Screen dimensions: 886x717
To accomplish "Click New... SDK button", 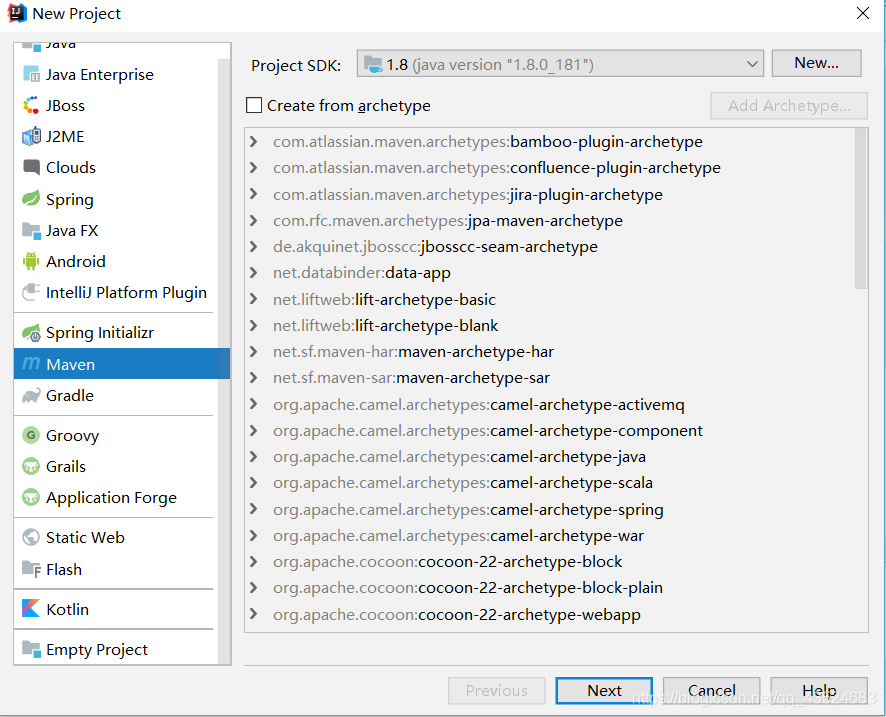I will click(x=816, y=63).
